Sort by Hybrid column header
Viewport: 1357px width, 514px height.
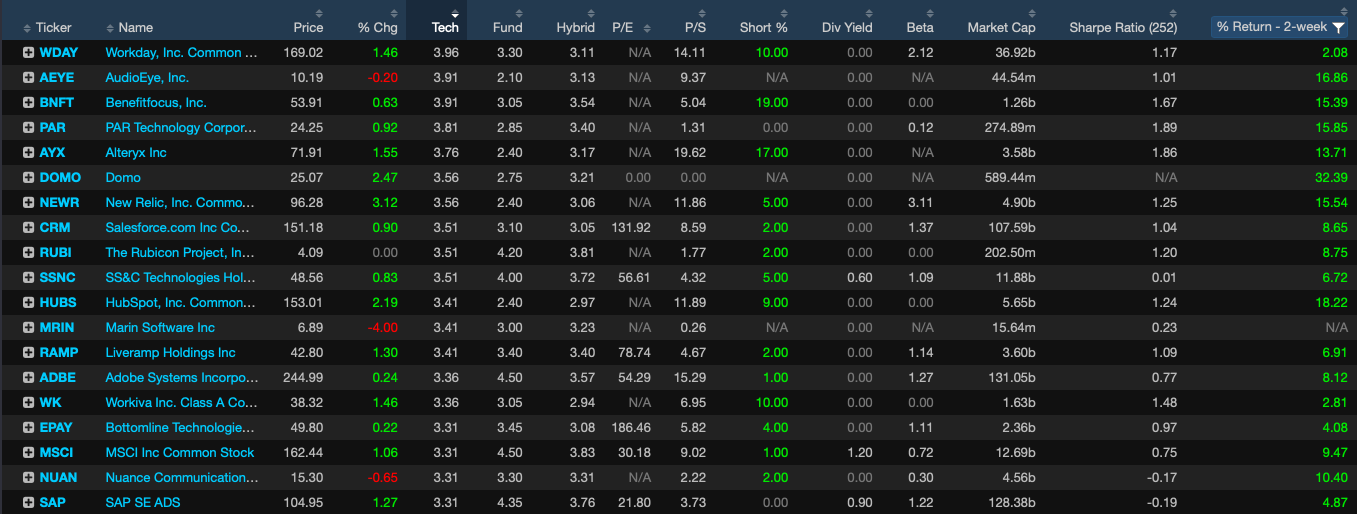click(576, 27)
